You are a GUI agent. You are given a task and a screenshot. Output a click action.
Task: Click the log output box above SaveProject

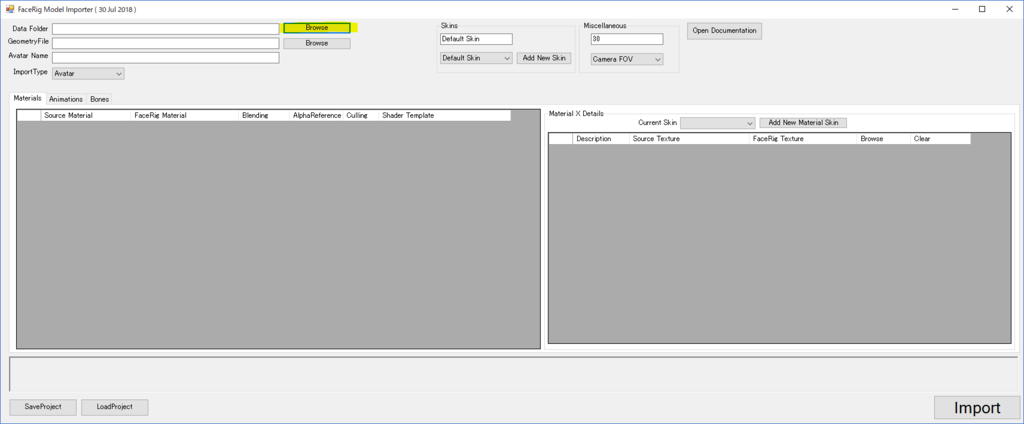513,374
